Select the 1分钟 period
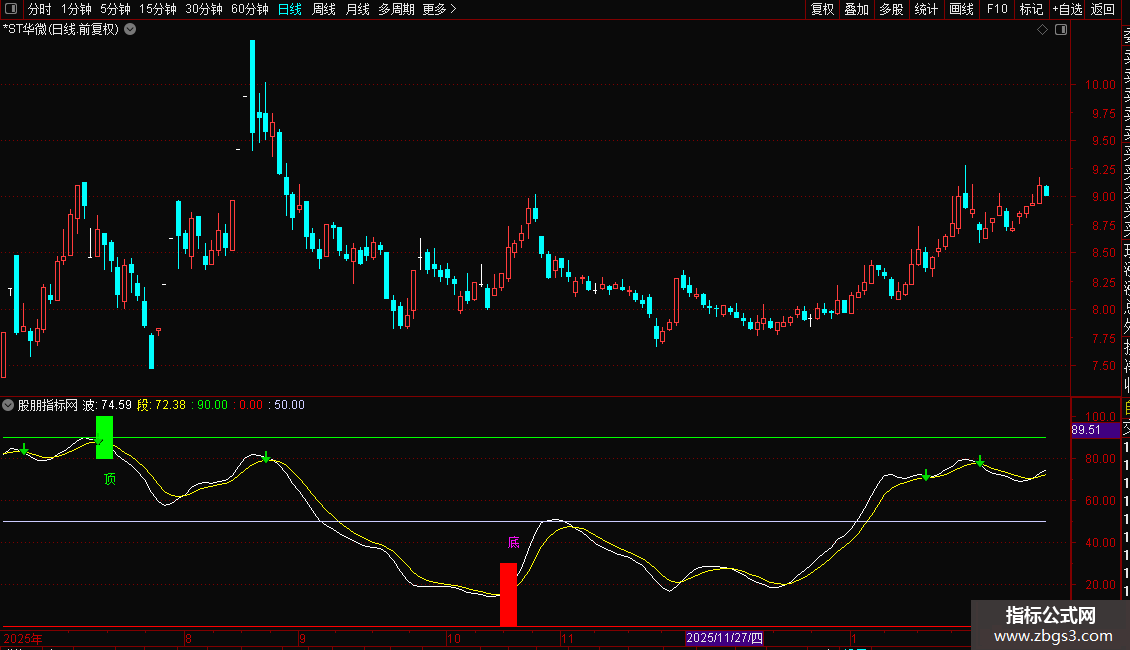 pyautogui.click(x=76, y=9)
